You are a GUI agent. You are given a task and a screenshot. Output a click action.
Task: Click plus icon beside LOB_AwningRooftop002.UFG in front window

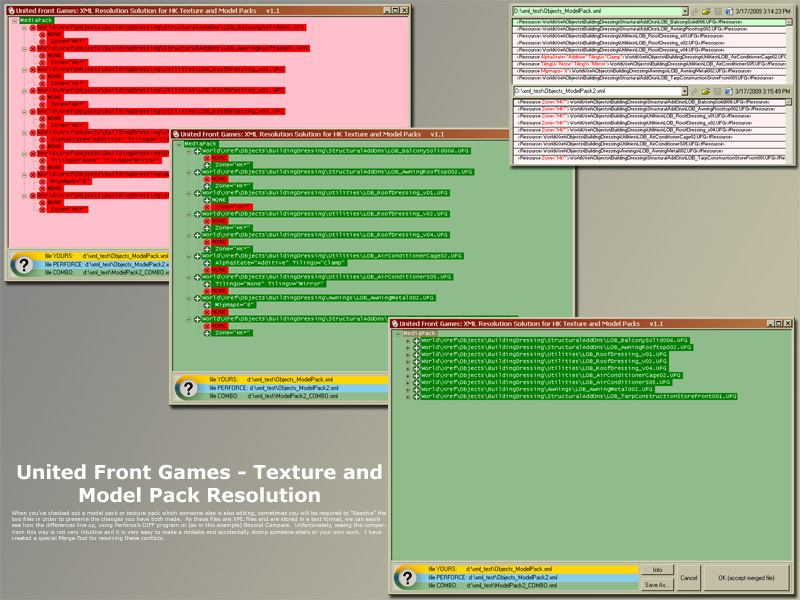click(x=416, y=347)
